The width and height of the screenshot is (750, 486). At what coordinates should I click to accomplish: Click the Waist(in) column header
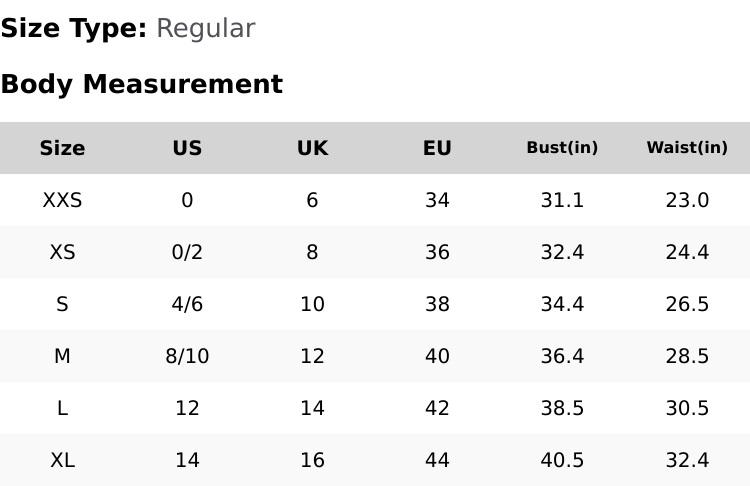(x=687, y=148)
